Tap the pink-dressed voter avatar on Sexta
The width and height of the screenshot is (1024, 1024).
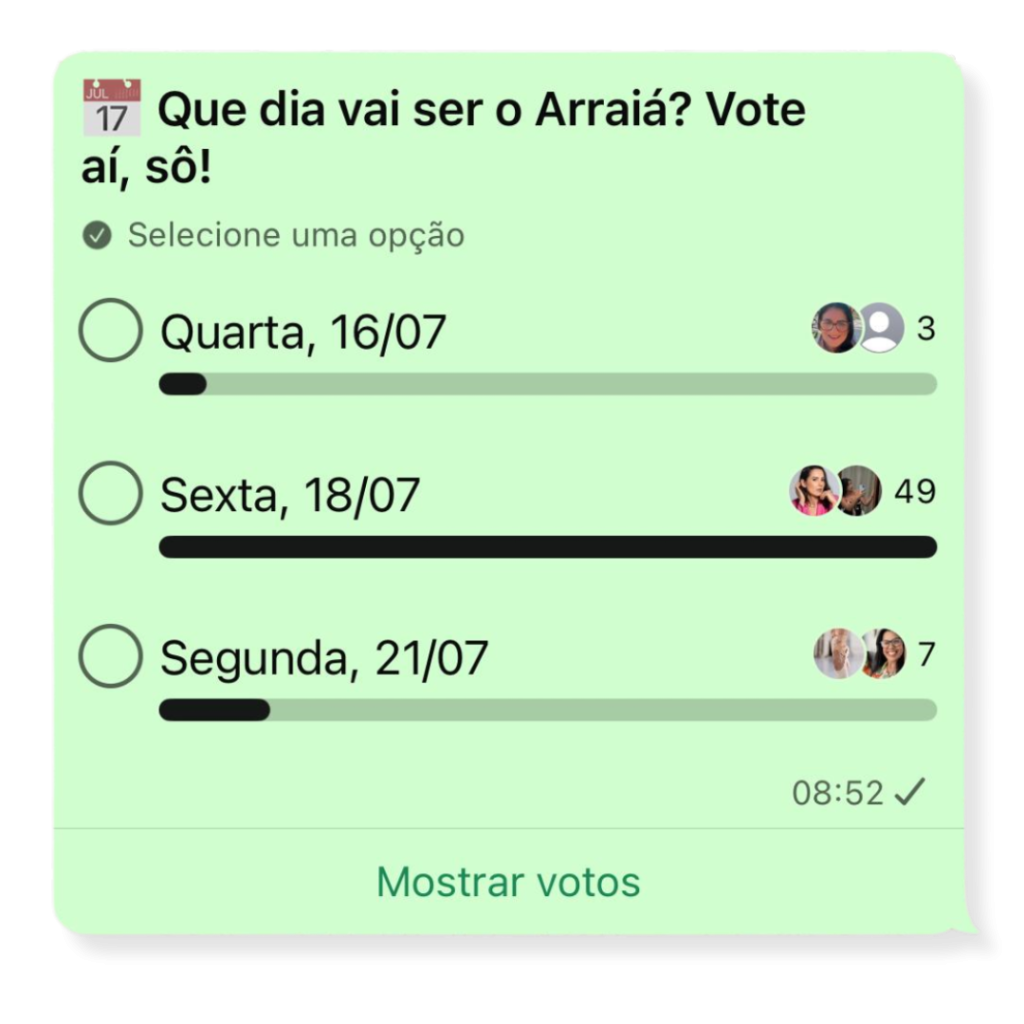(x=814, y=490)
